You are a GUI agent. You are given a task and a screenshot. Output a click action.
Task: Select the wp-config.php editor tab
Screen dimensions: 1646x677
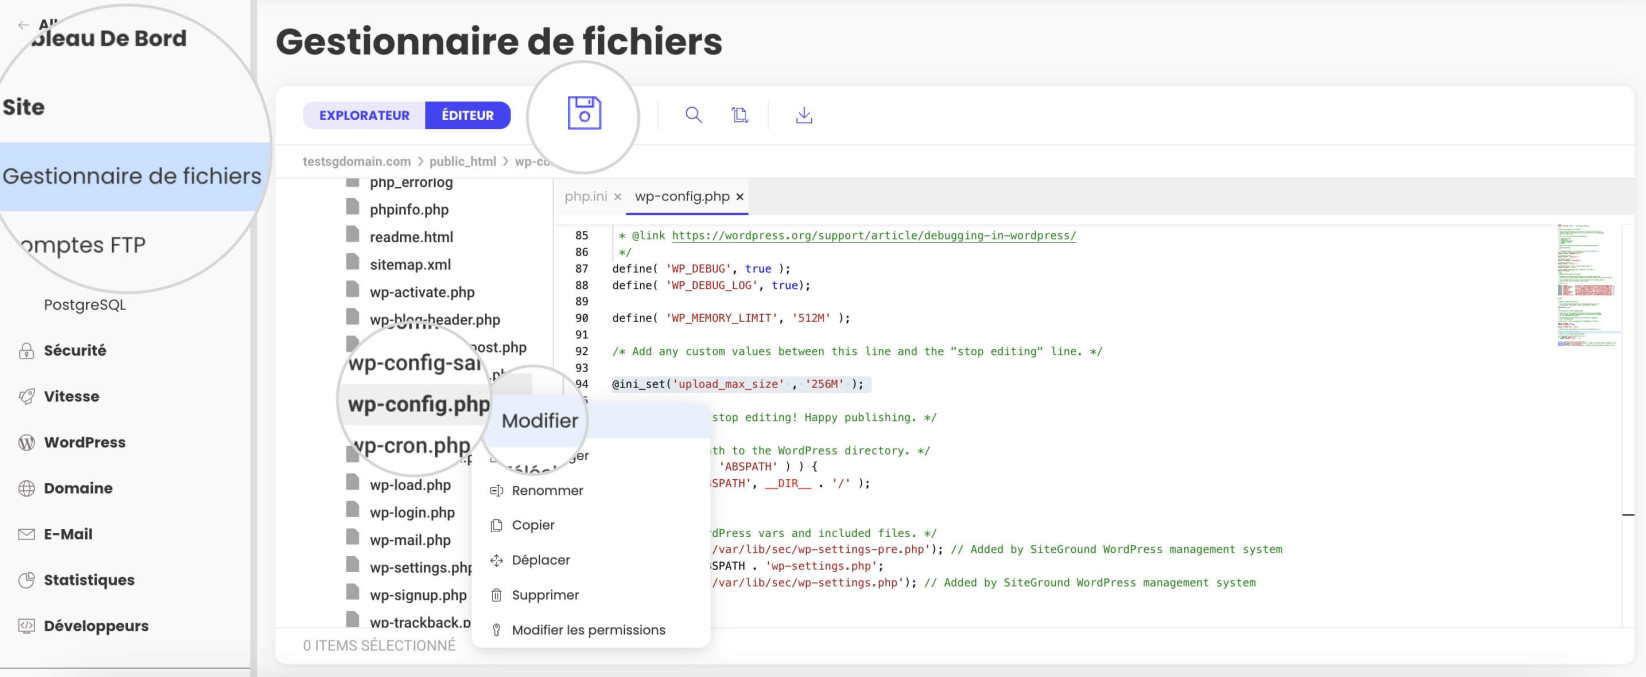click(682, 196)
